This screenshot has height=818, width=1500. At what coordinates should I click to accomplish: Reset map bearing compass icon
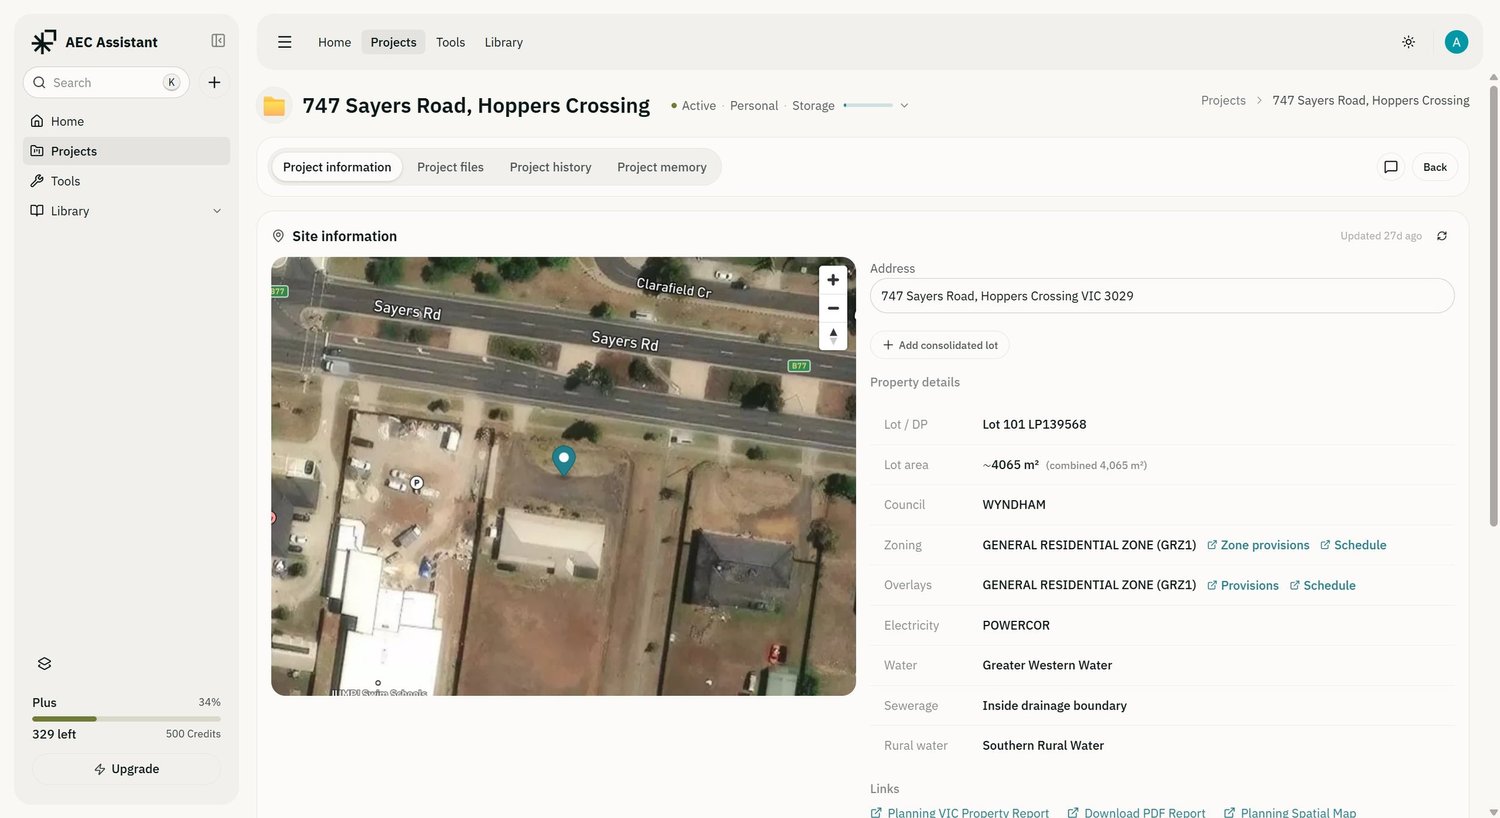[x=833, y=336]
